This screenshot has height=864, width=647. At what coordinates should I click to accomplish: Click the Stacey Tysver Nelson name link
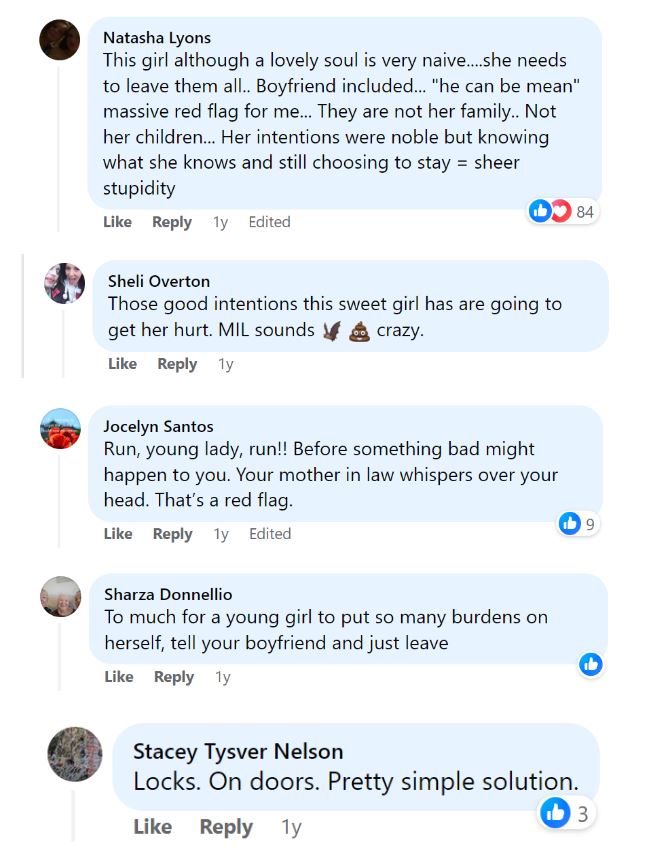tap(238, 751)
